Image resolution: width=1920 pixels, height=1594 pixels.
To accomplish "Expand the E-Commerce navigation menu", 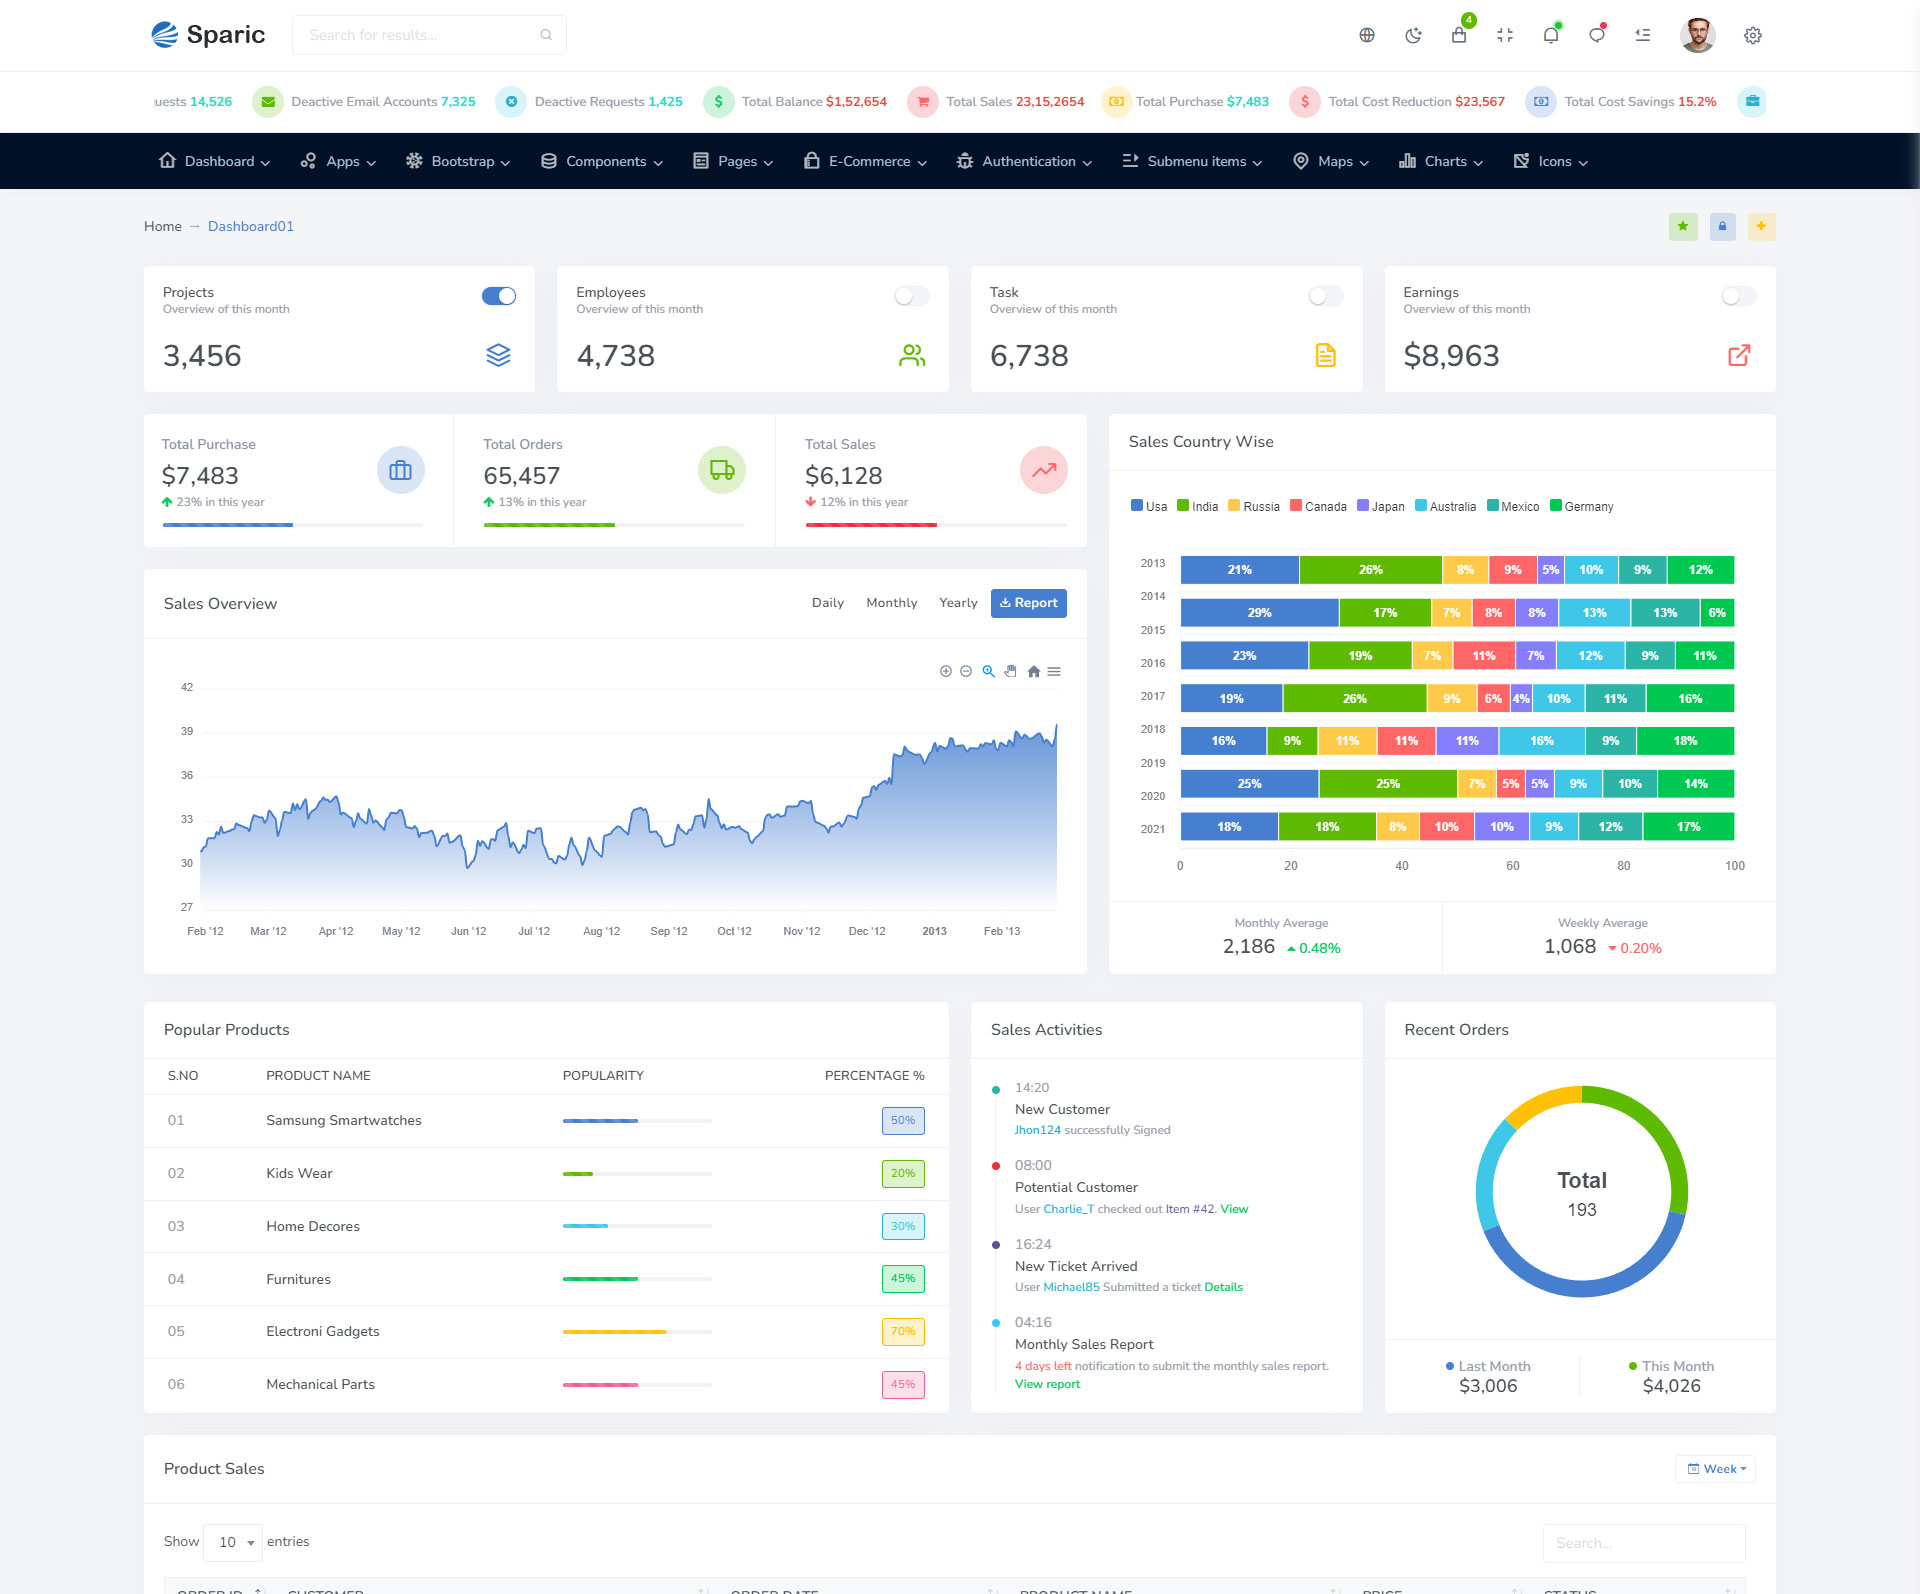I will pyautogui.click(x=866, y=161).
